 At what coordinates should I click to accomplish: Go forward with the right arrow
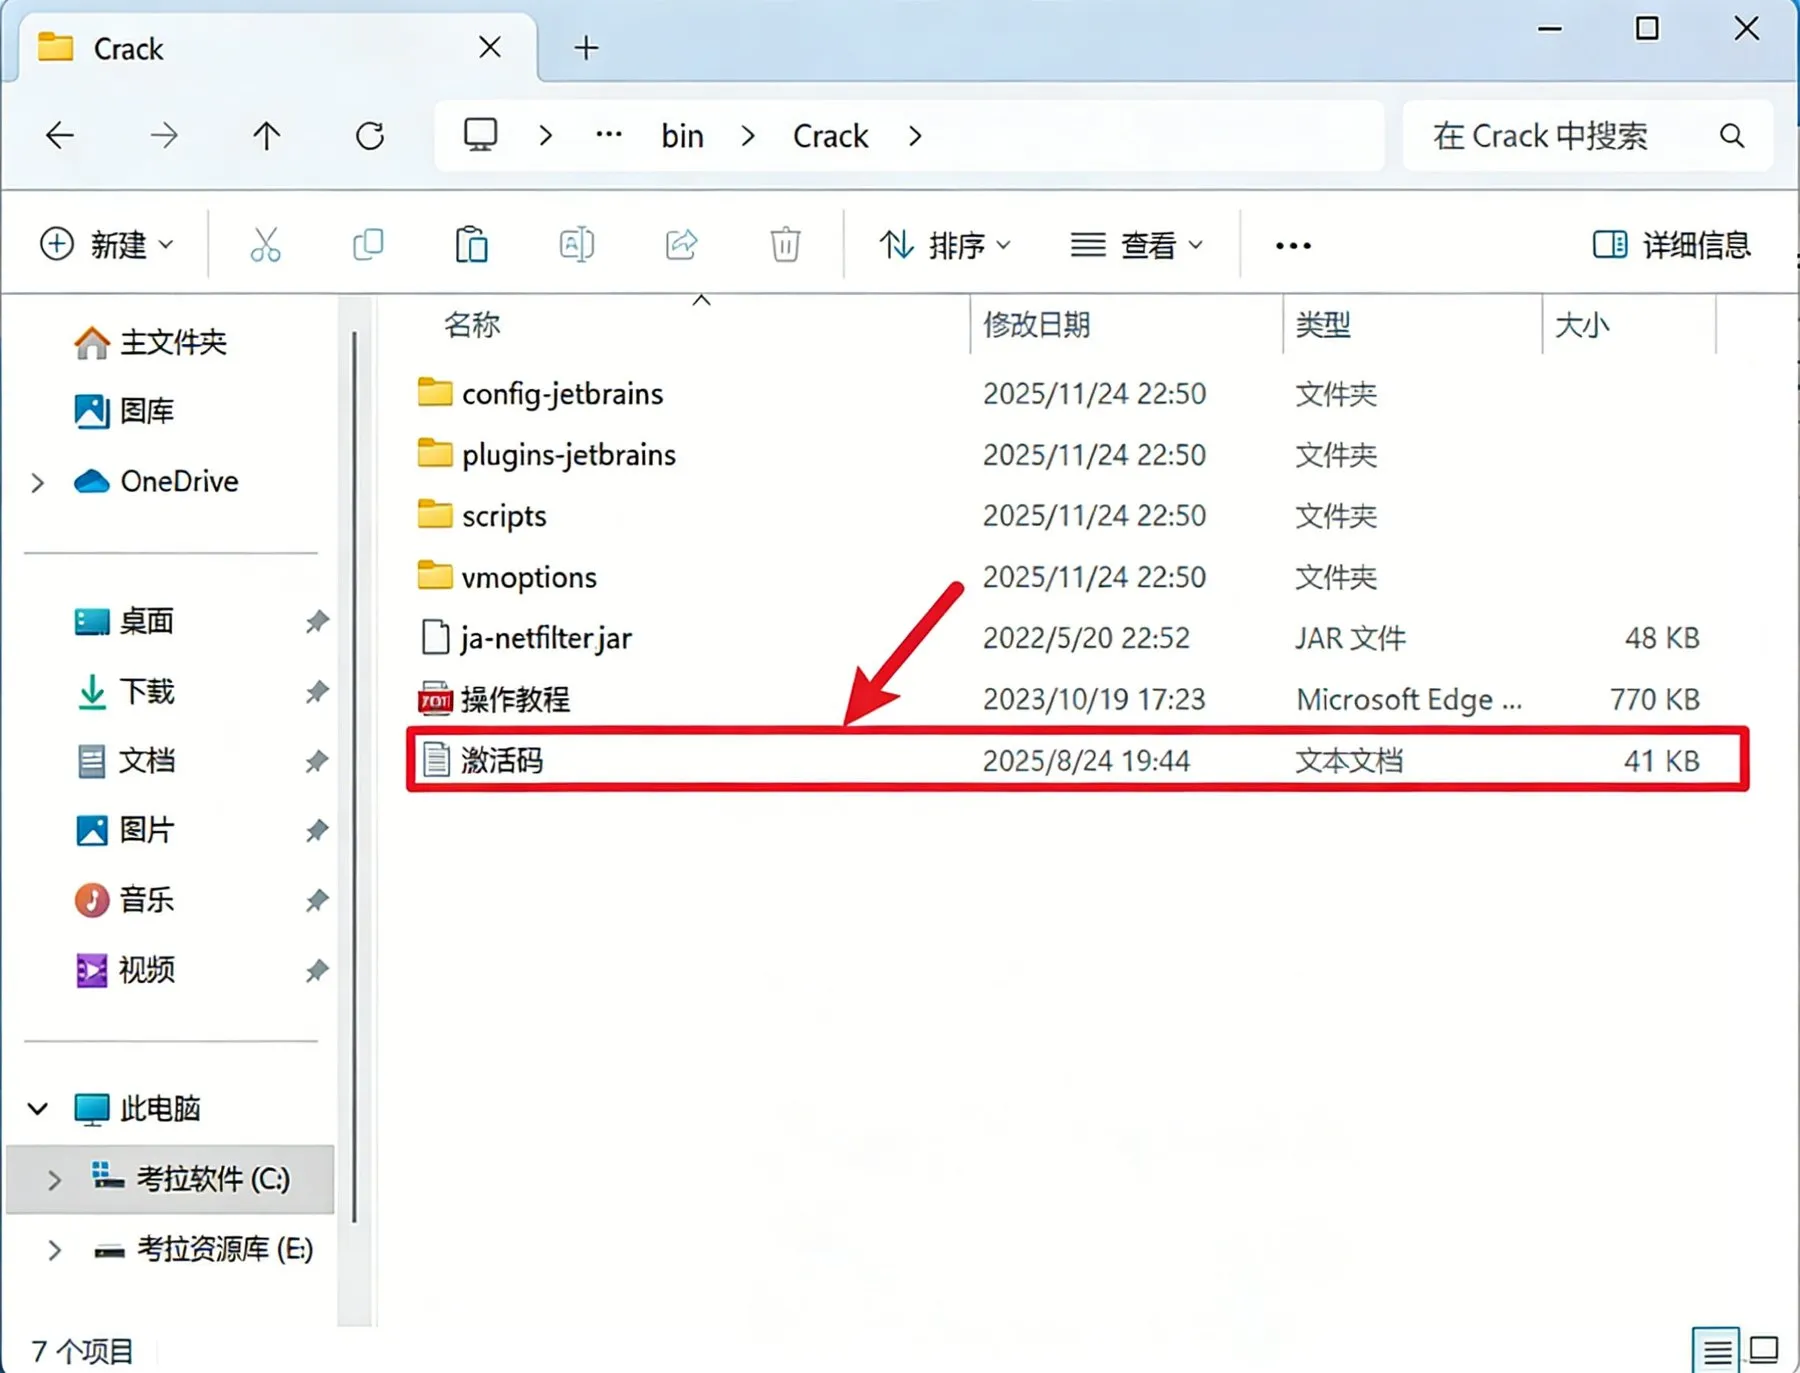164,135
